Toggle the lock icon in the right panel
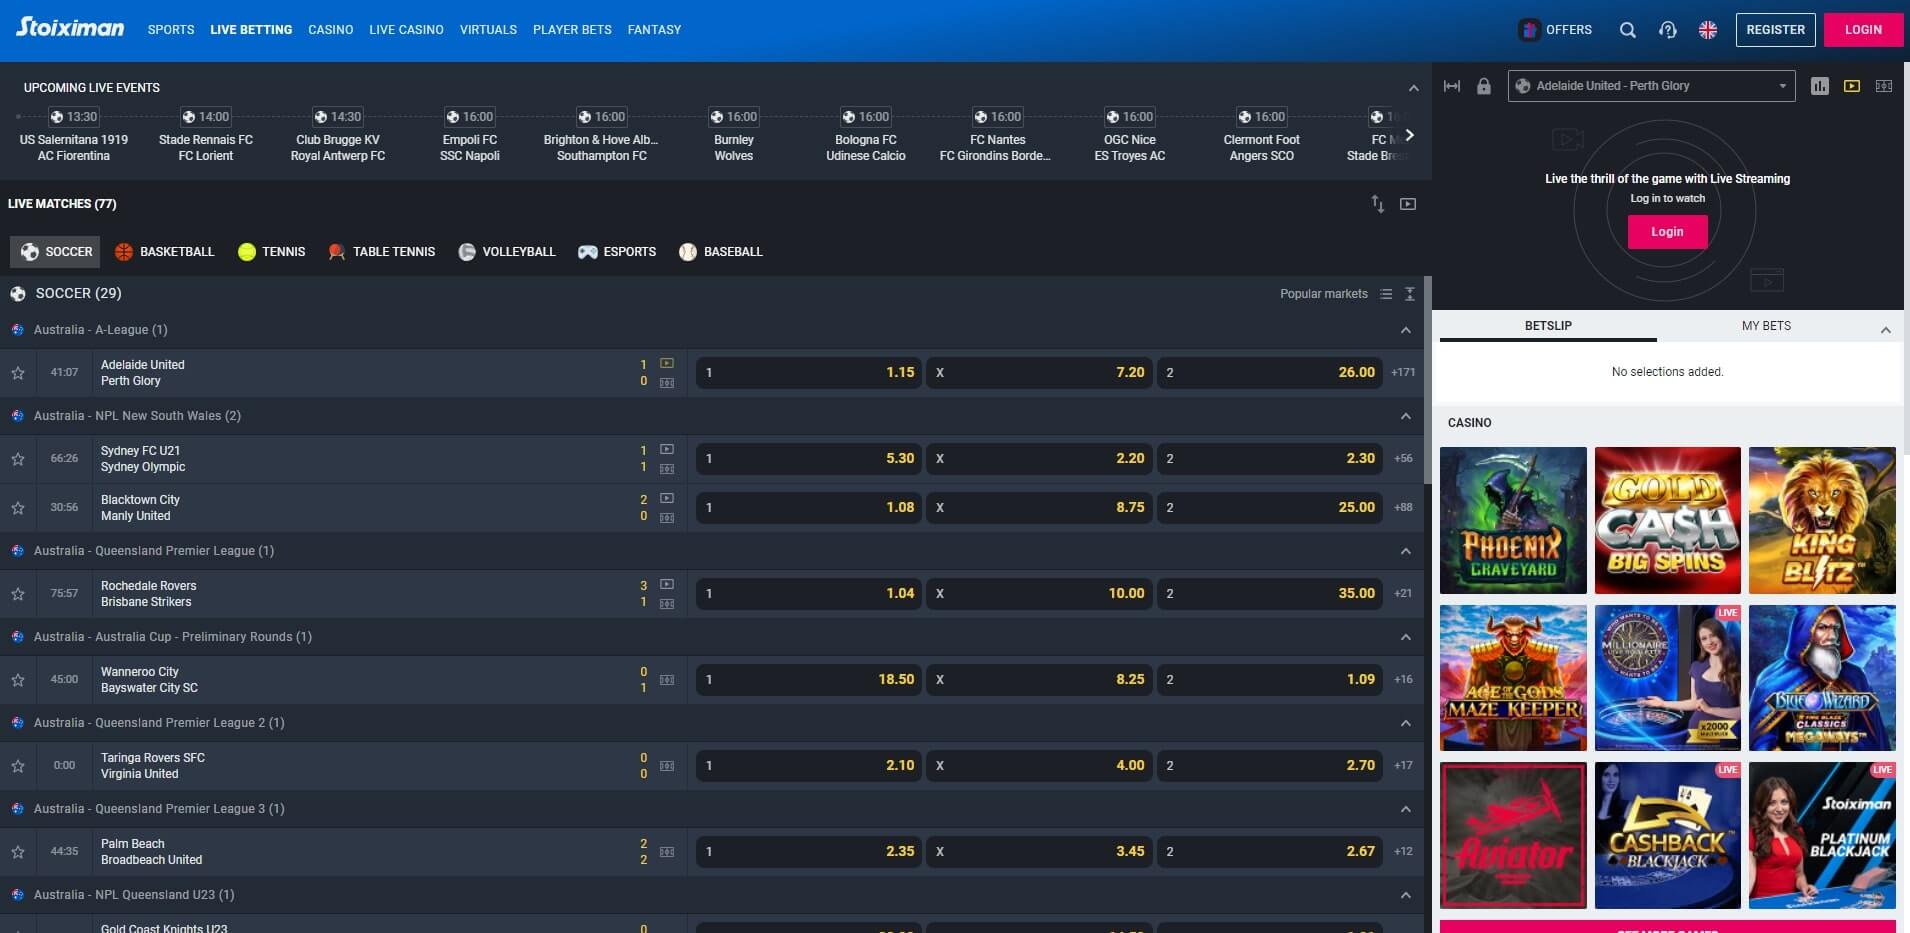This screenshot has width=1910, height=933. (x=1483, y=86)
